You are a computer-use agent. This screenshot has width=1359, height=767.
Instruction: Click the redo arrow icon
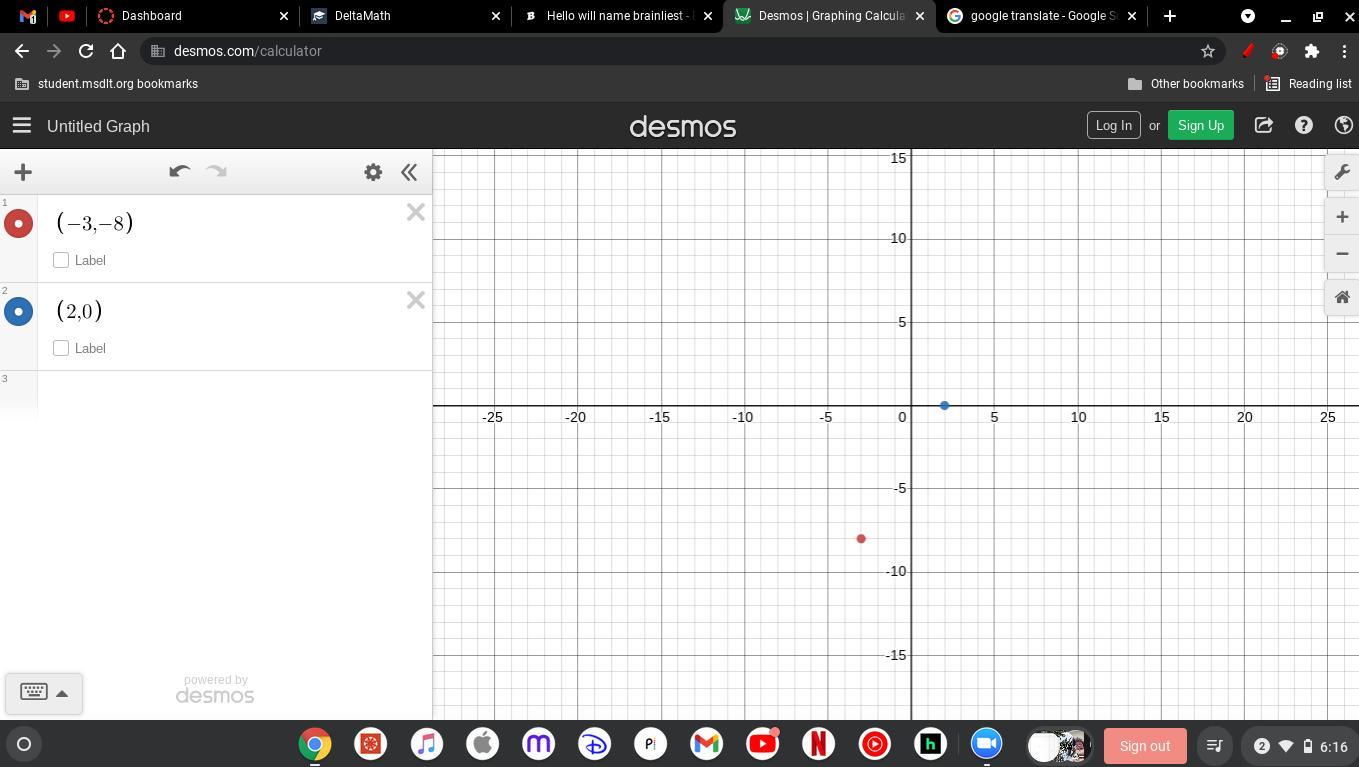(217, 172)
